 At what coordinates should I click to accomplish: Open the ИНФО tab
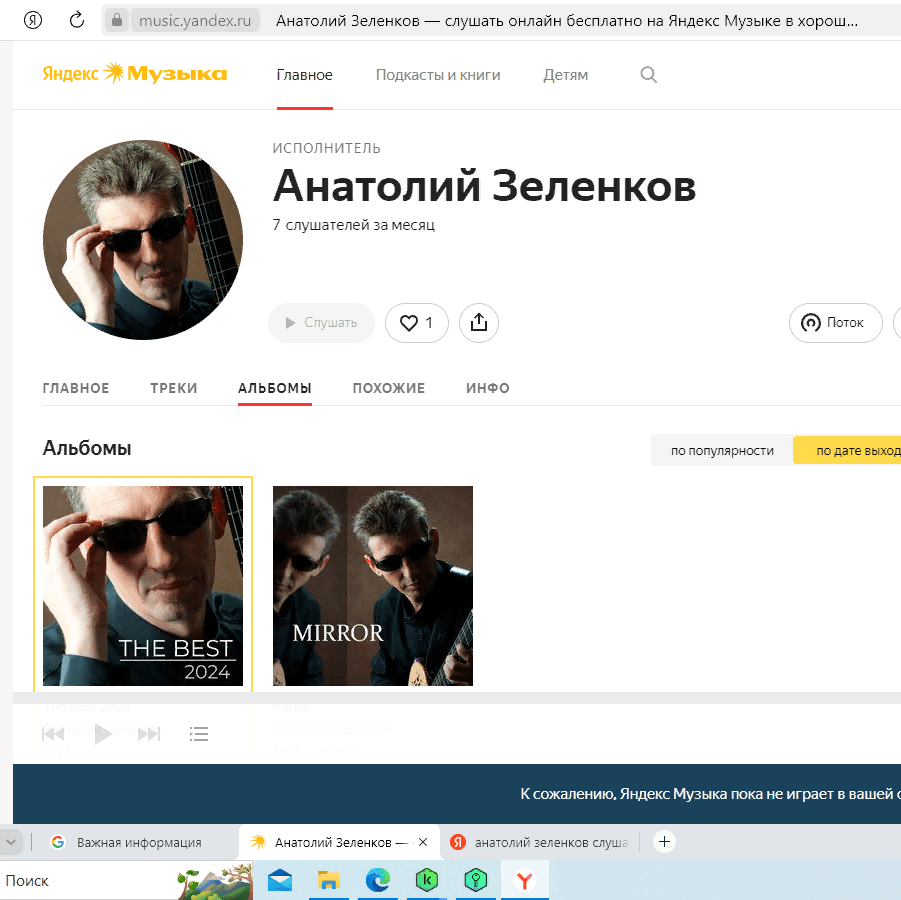pos(488,389)
